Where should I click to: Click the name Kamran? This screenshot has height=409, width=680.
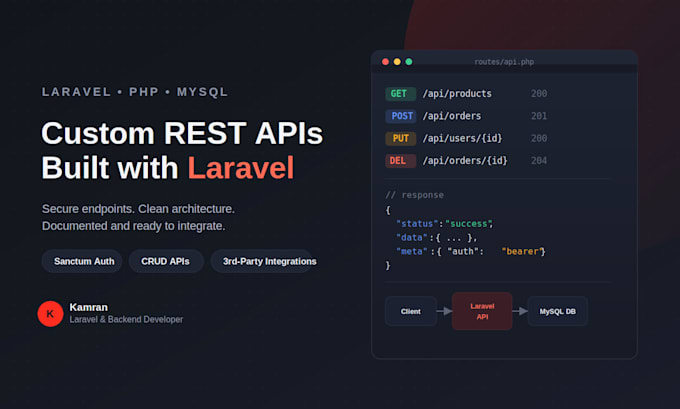[88, 307]
